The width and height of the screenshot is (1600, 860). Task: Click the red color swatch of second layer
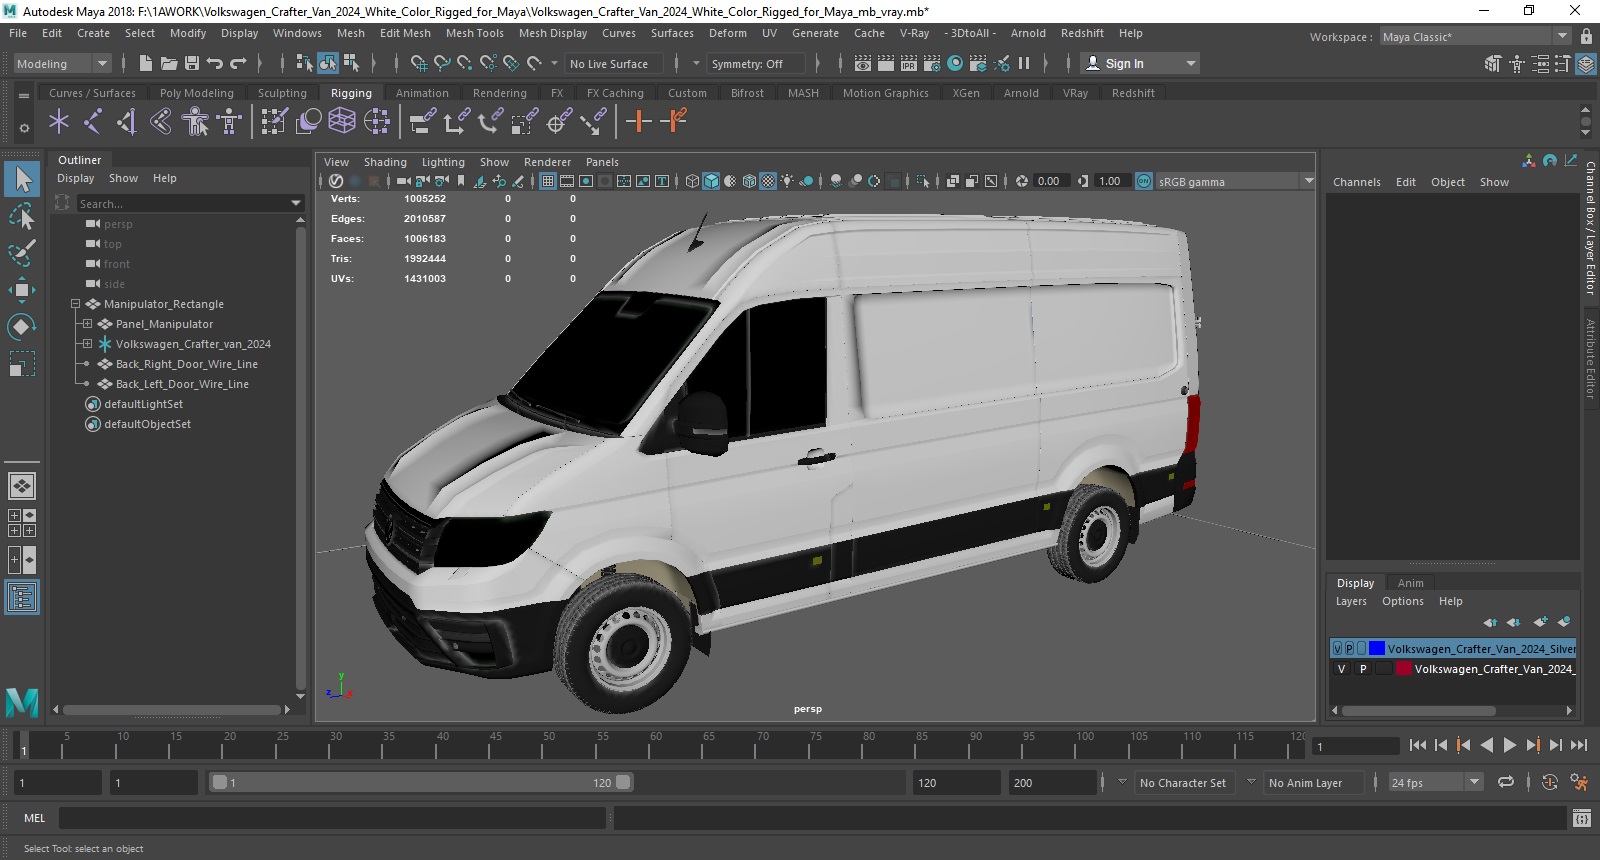pos(1404,669)
